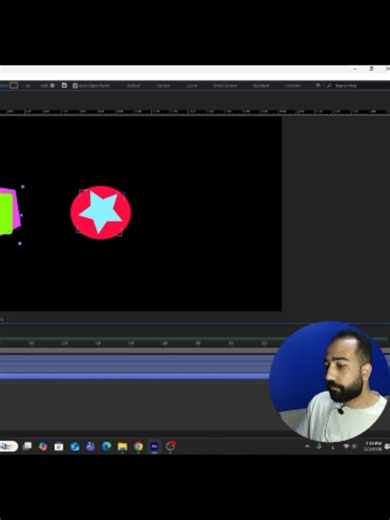Viewport: 390px width, 520px height.
Task: Open Microsoft Teams from taskbar
Action: [x=90, y=446]
